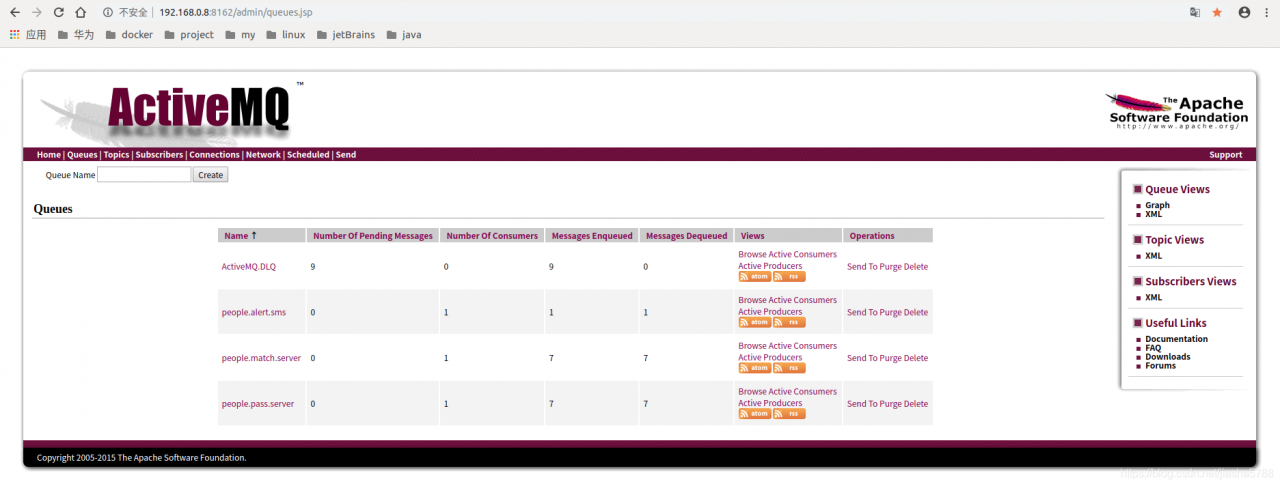Open atom feed for people.alert.sms
1280x486 pixels.
(754, 323)
